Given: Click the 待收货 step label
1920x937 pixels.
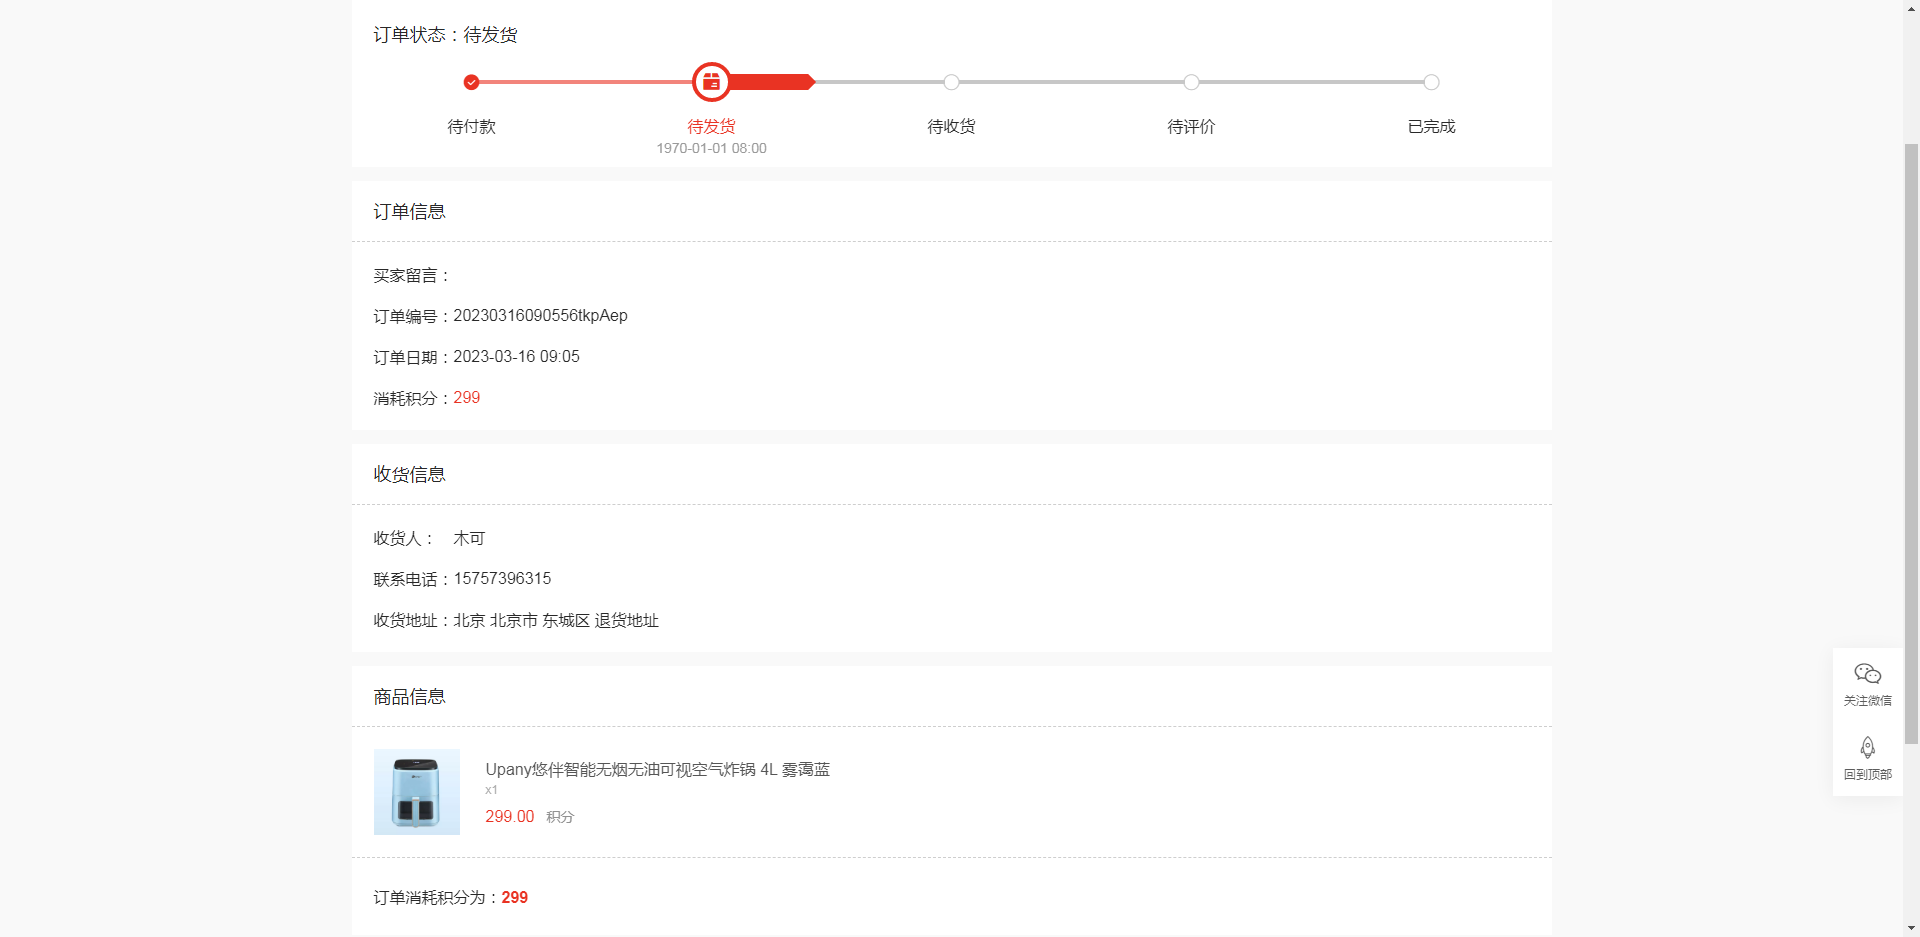Looking at the screenshot, I should (x=951, y=127).
